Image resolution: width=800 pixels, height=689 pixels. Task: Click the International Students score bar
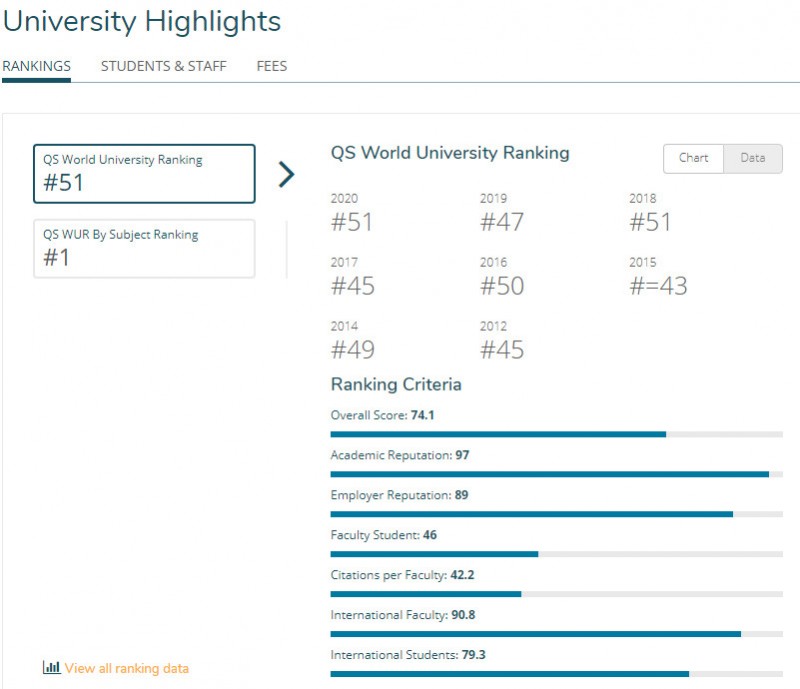(556, 673)
